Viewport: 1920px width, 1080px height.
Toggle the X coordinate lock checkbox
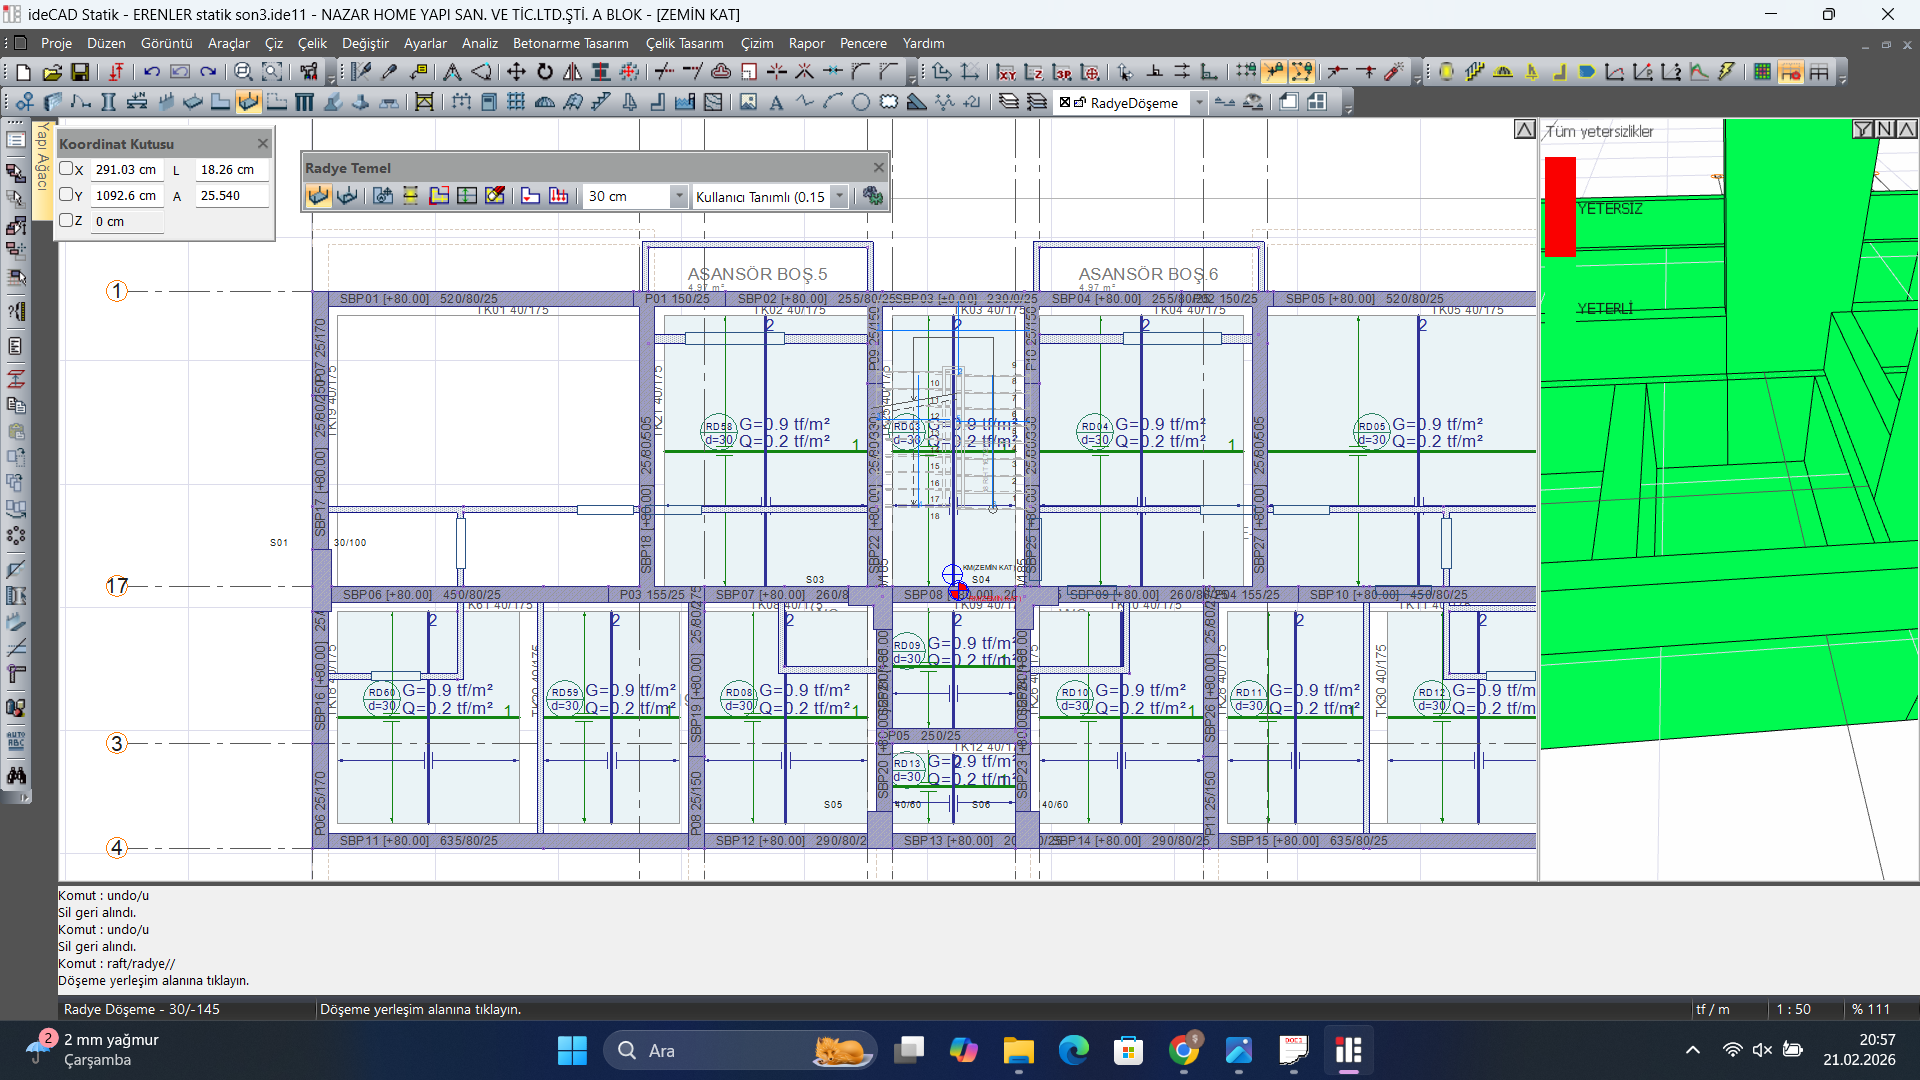point(66,169)
